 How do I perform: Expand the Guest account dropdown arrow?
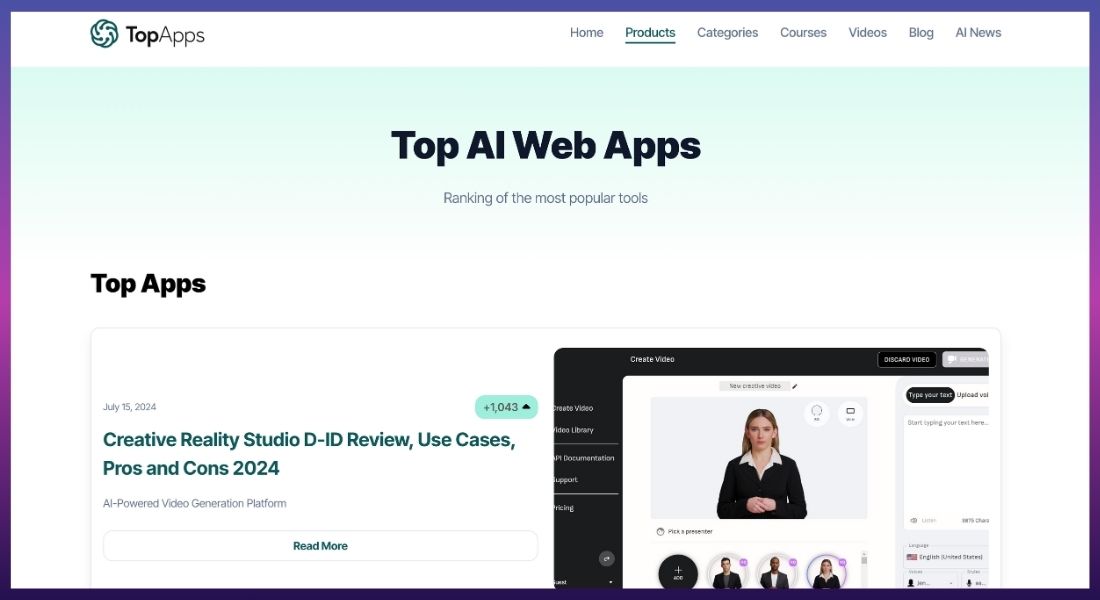(610, 582)
